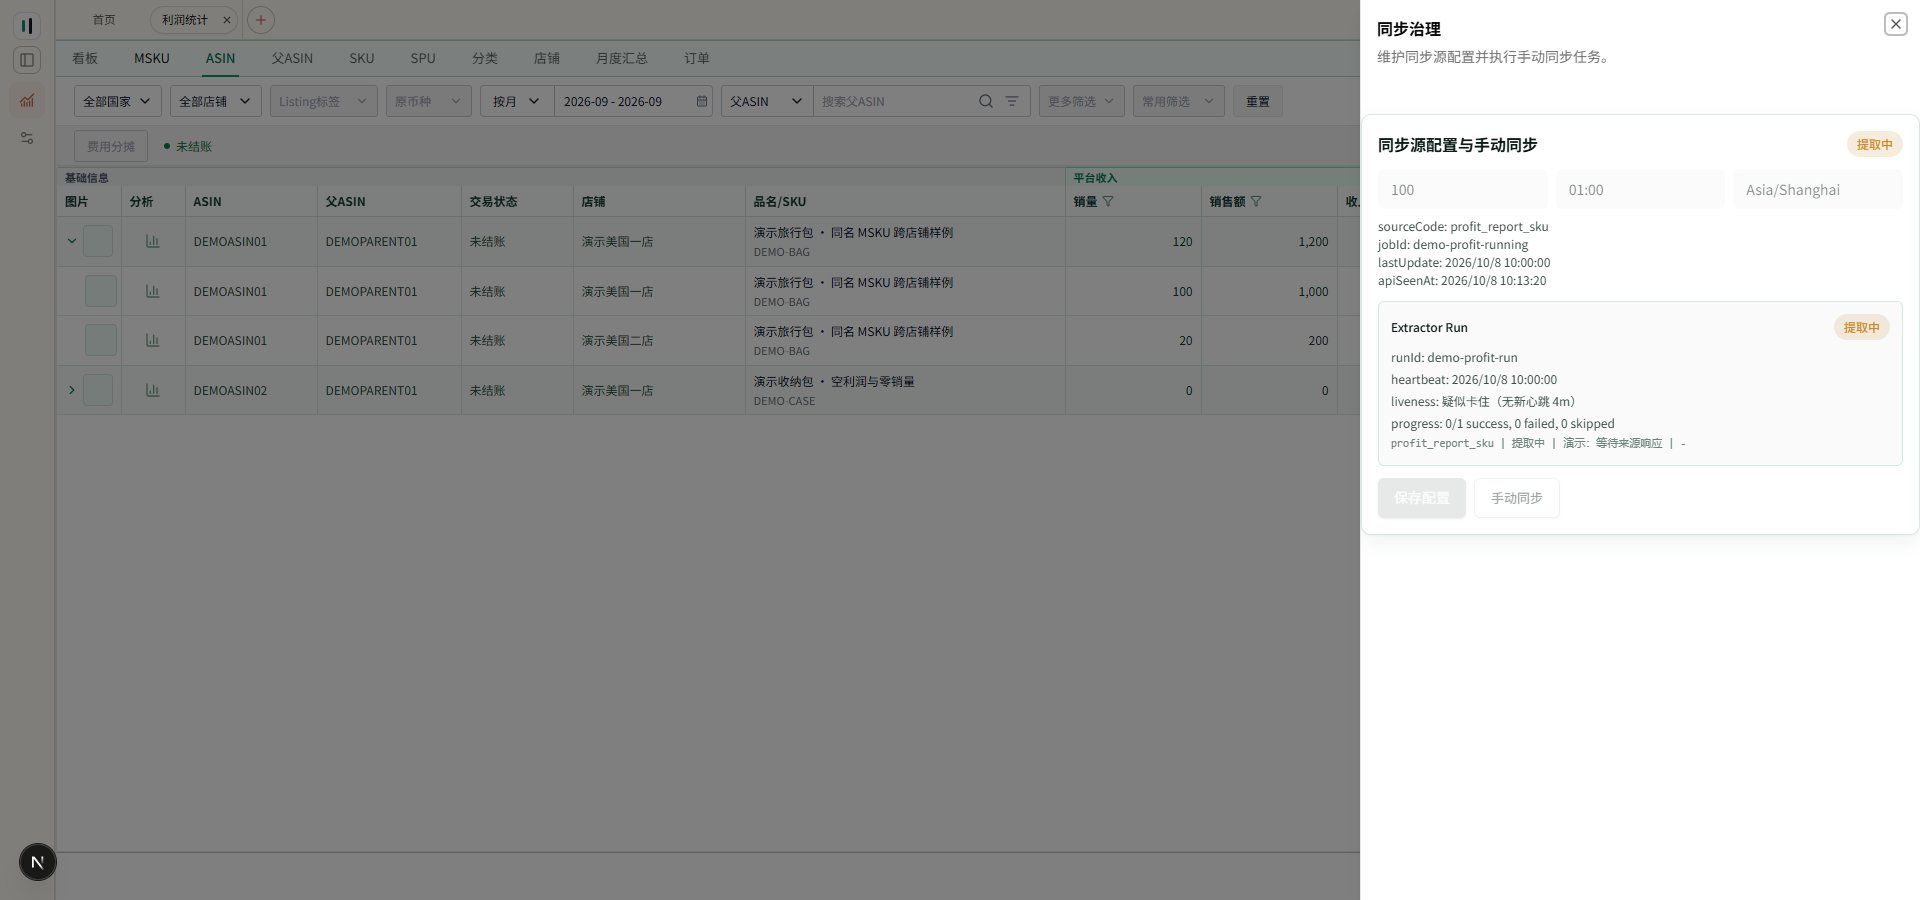Click the 重置 button
1920x900 pixels.
tap(1258, 101)
